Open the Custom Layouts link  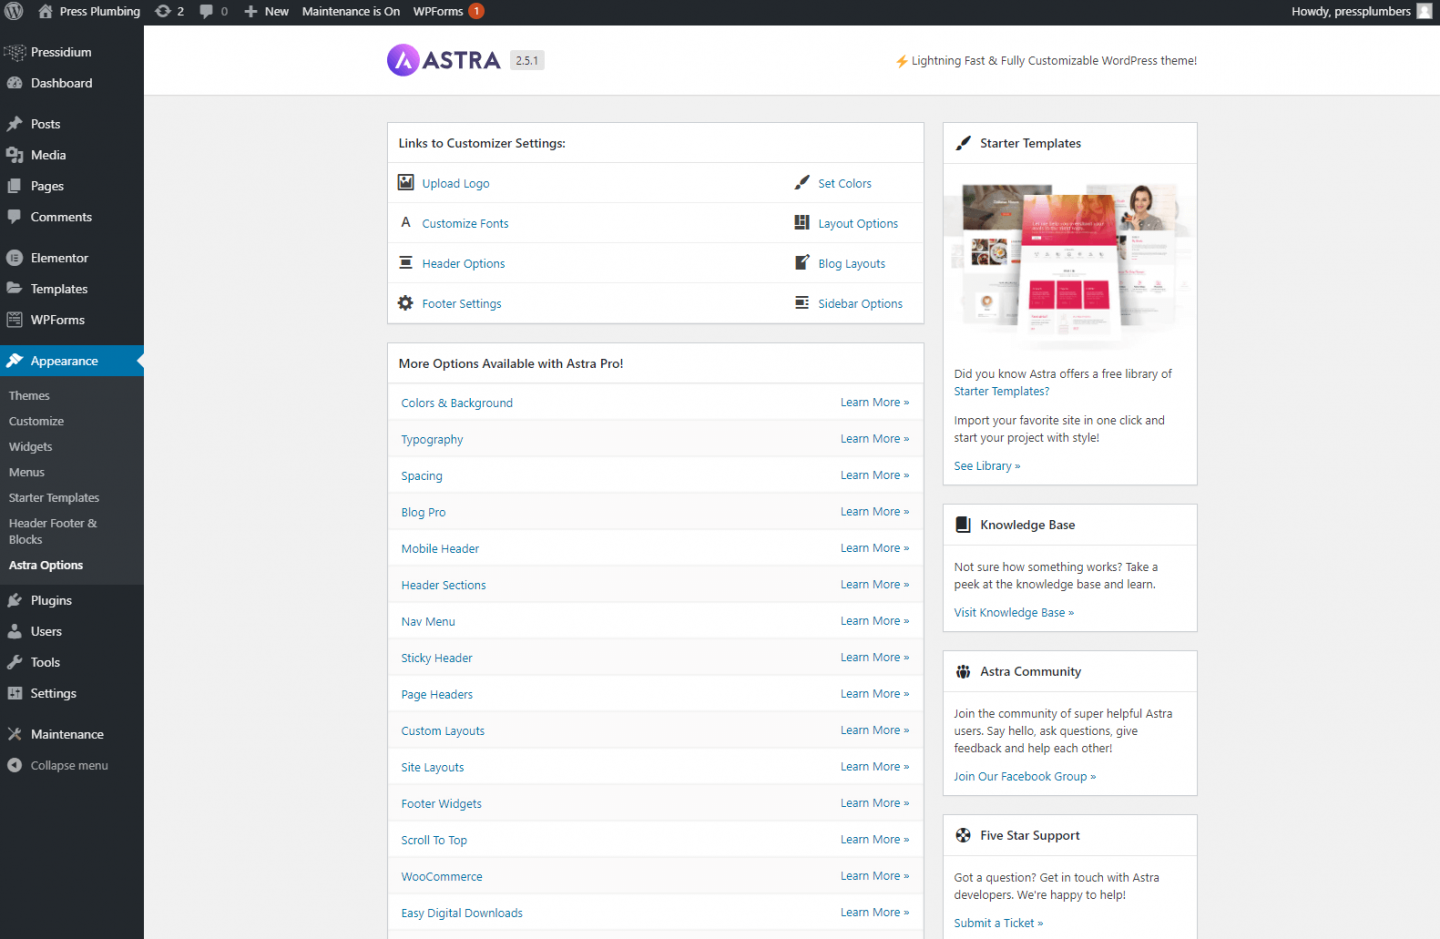443,731
